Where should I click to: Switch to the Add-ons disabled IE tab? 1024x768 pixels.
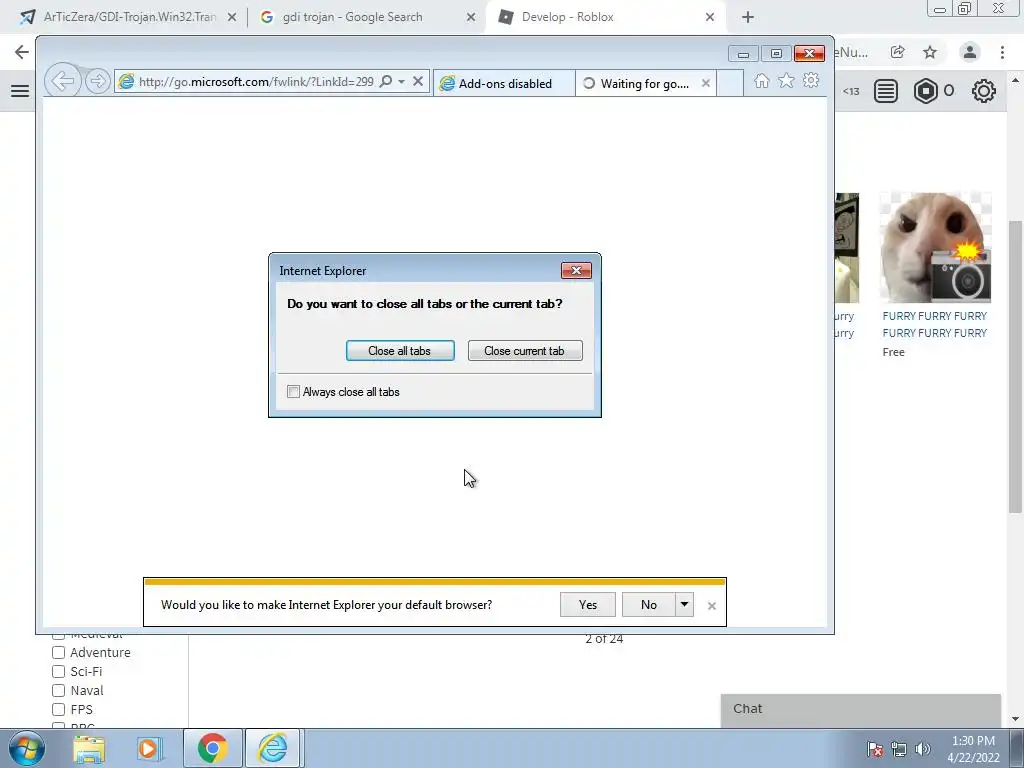pyautogui.click(x=504, y=84)
